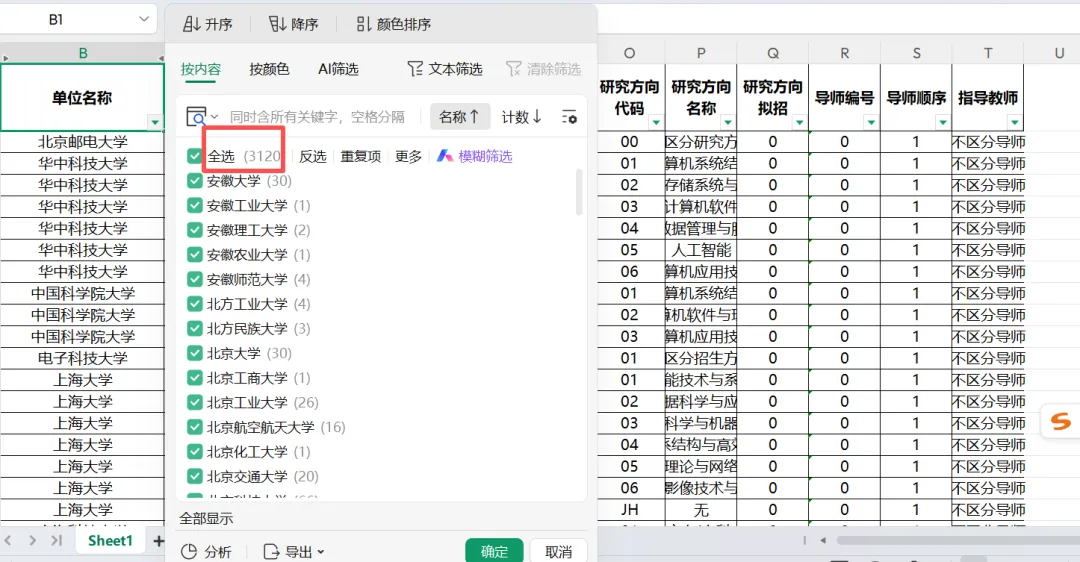Open 模糊筛选 fuzzy filter
The image size is (1080, 562).
coord(475,156)
